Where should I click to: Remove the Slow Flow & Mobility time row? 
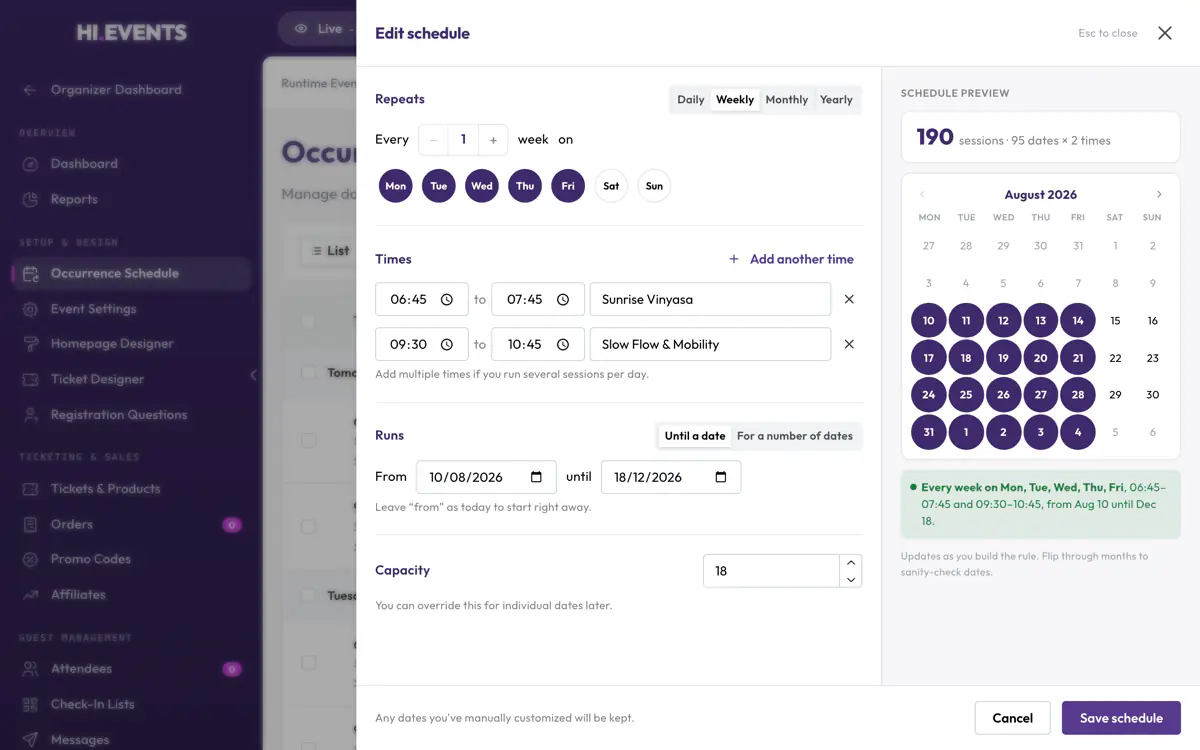click(x=849, y=344)
